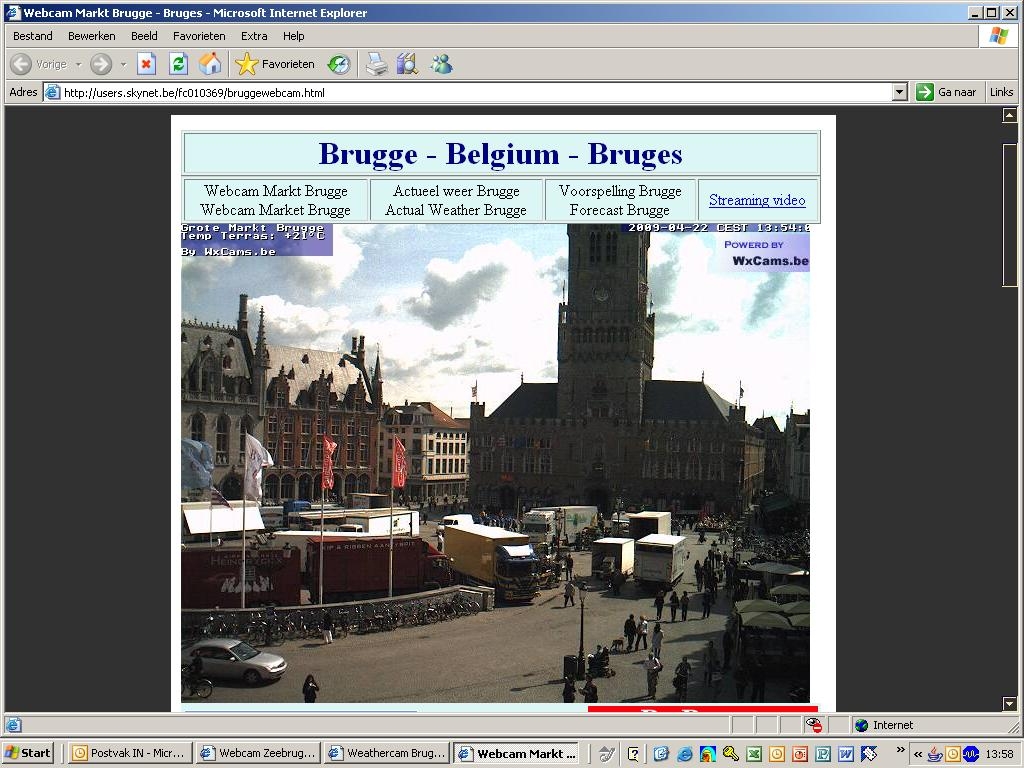Click the Refresh page icon

coord(178,64)
